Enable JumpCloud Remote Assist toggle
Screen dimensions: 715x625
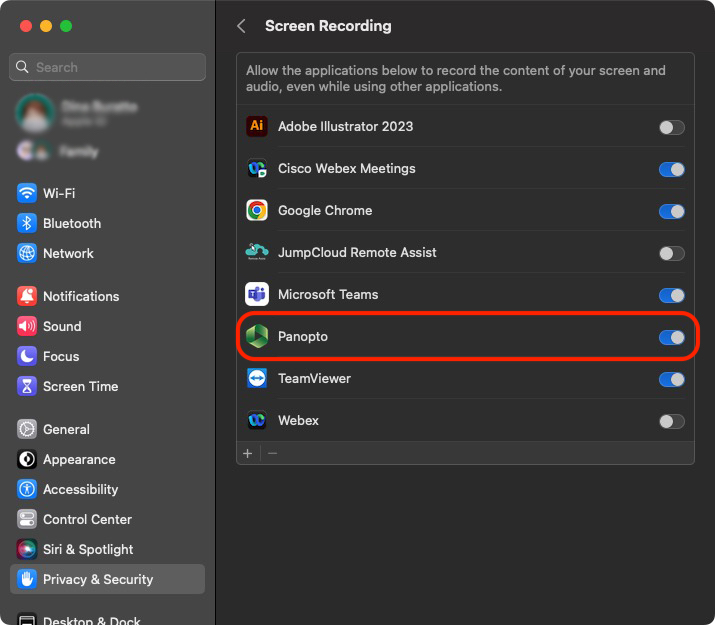671,253
